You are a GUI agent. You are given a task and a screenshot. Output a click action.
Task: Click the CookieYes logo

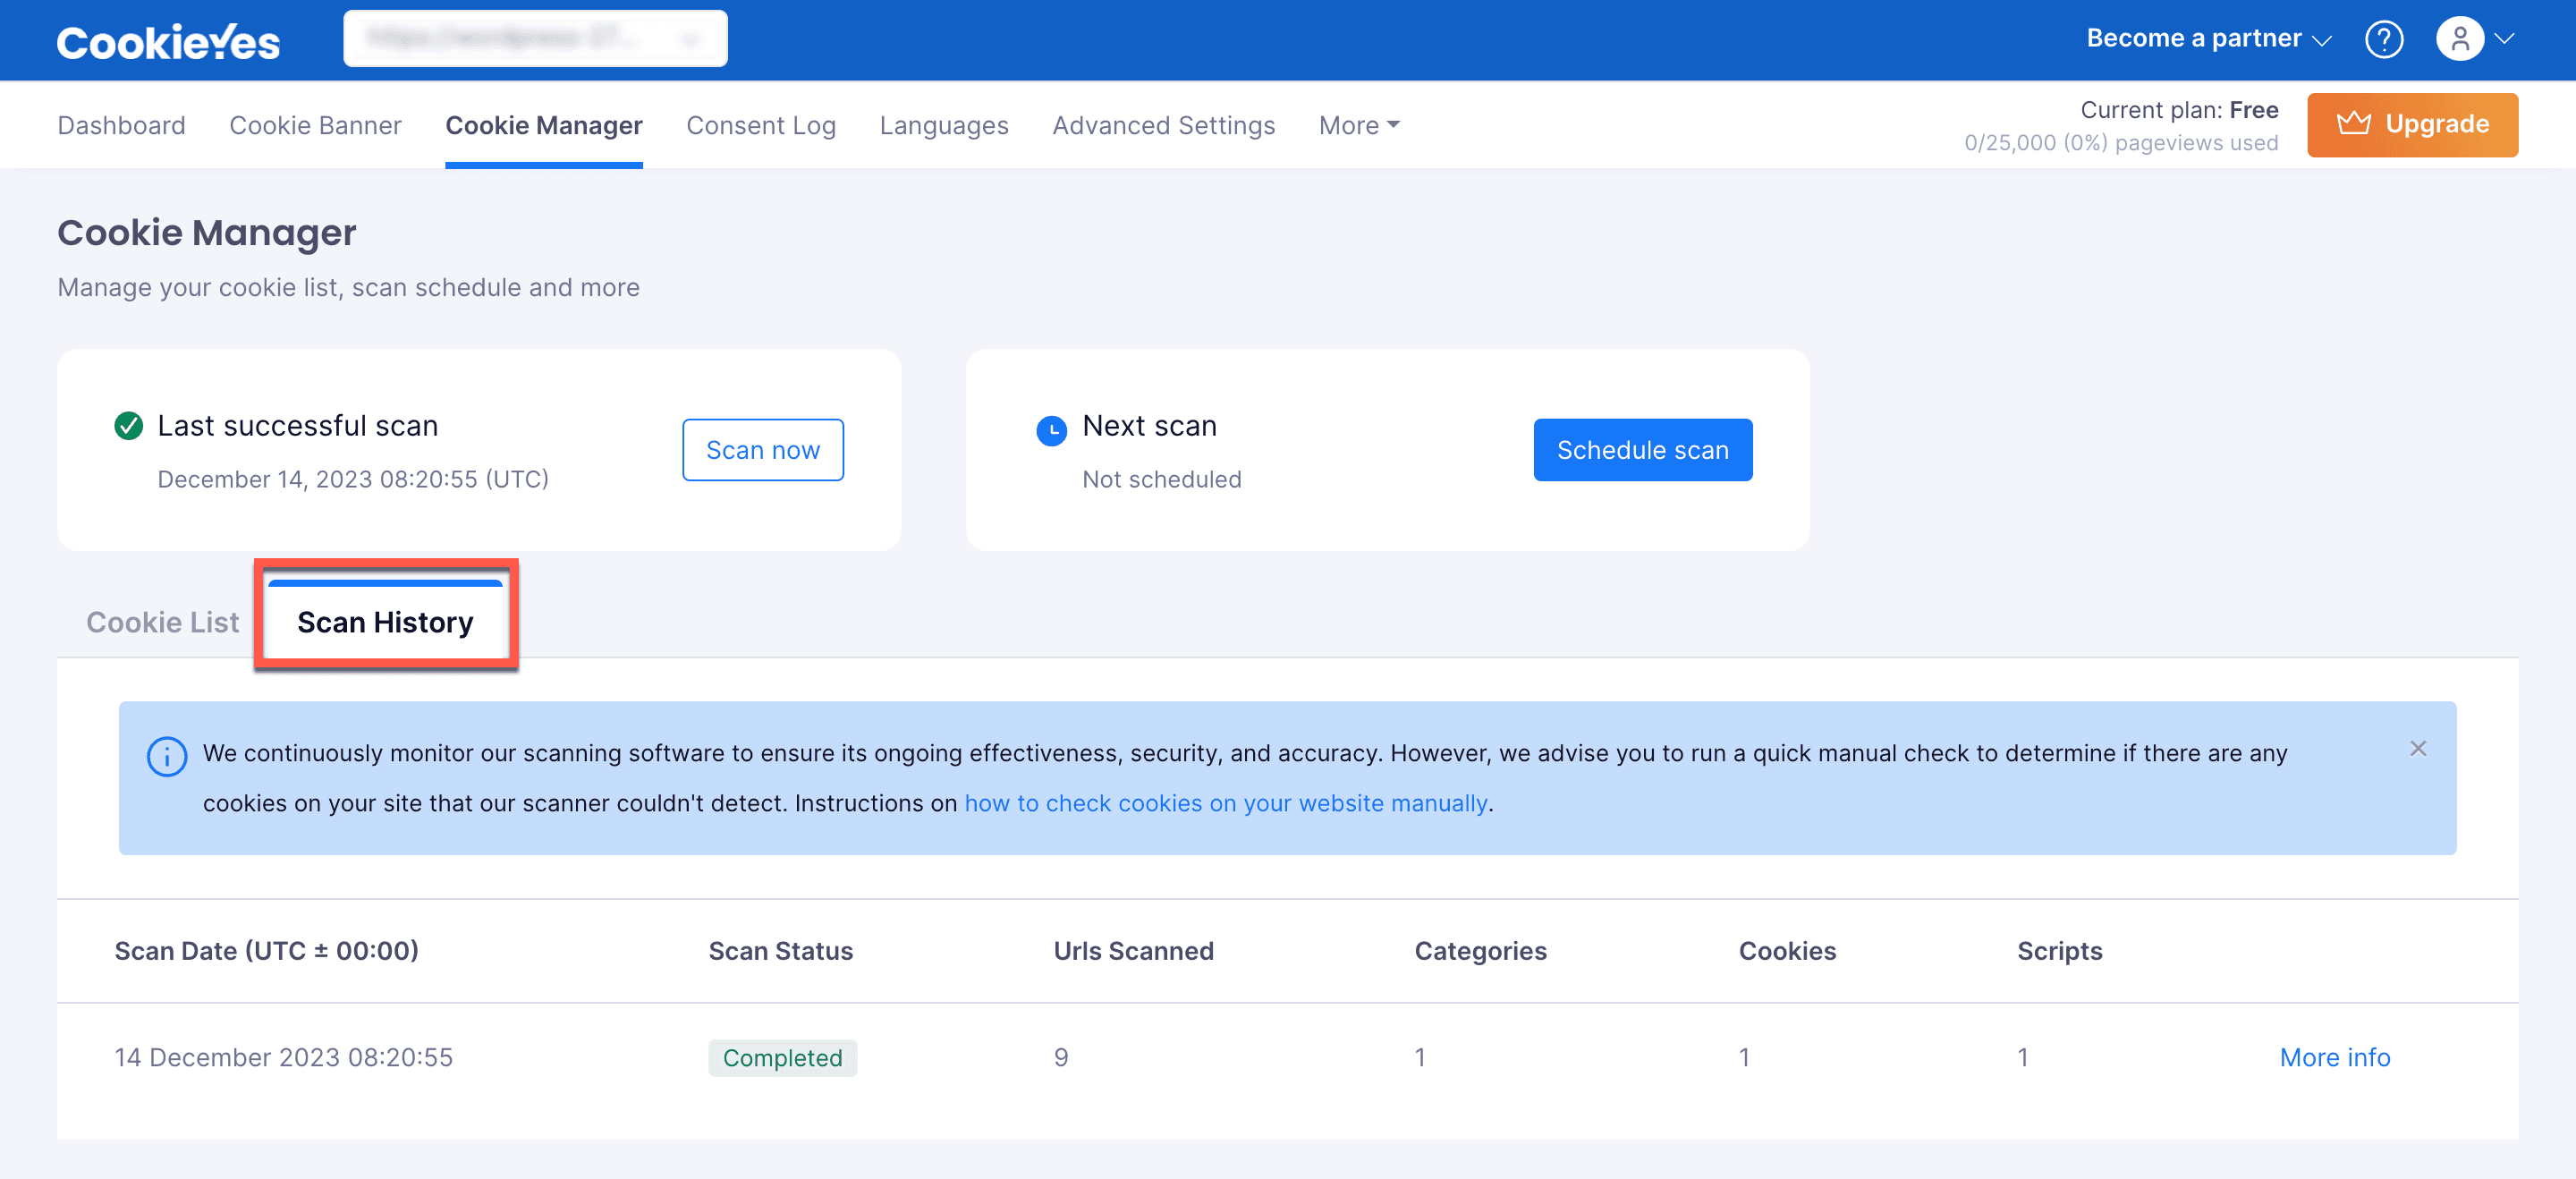pos(168,42)
